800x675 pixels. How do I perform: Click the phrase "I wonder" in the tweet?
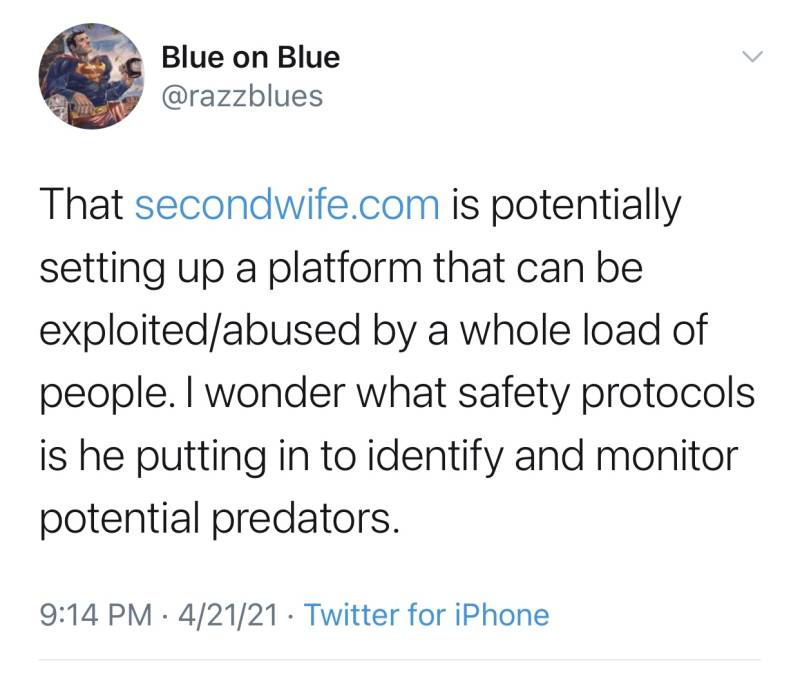pos(253,394)
